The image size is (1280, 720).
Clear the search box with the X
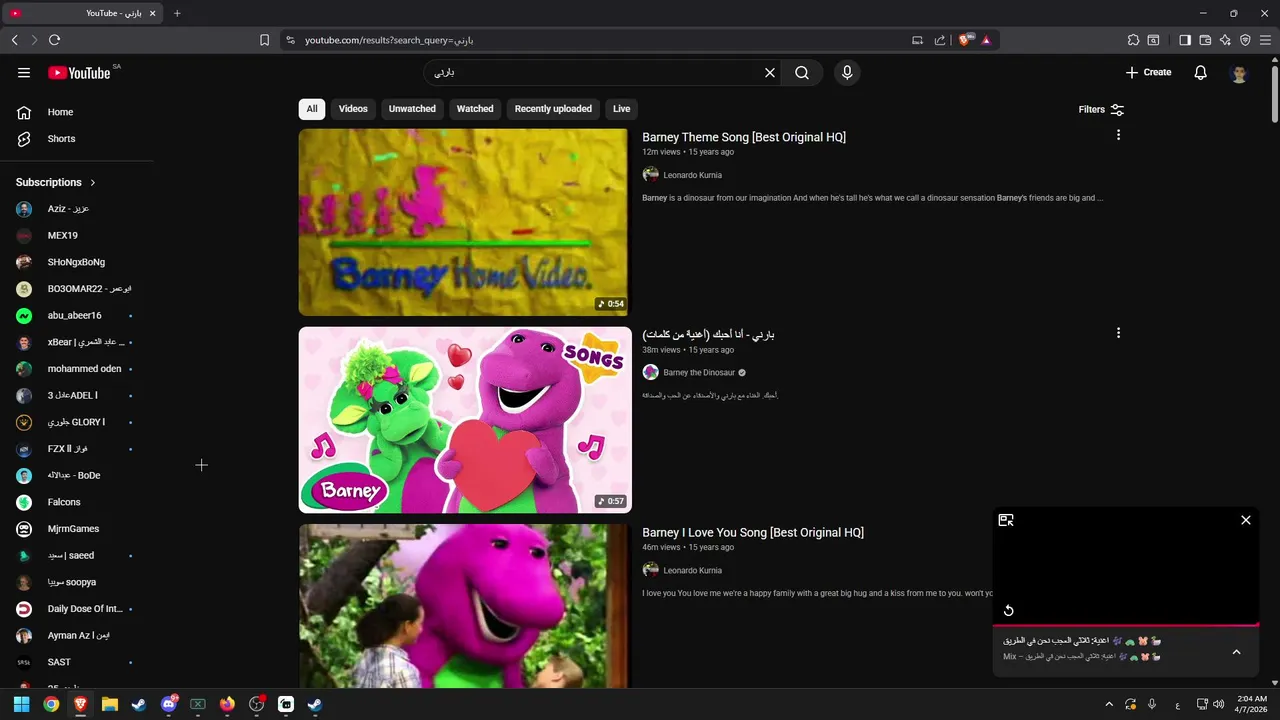[x=770, y=73]
